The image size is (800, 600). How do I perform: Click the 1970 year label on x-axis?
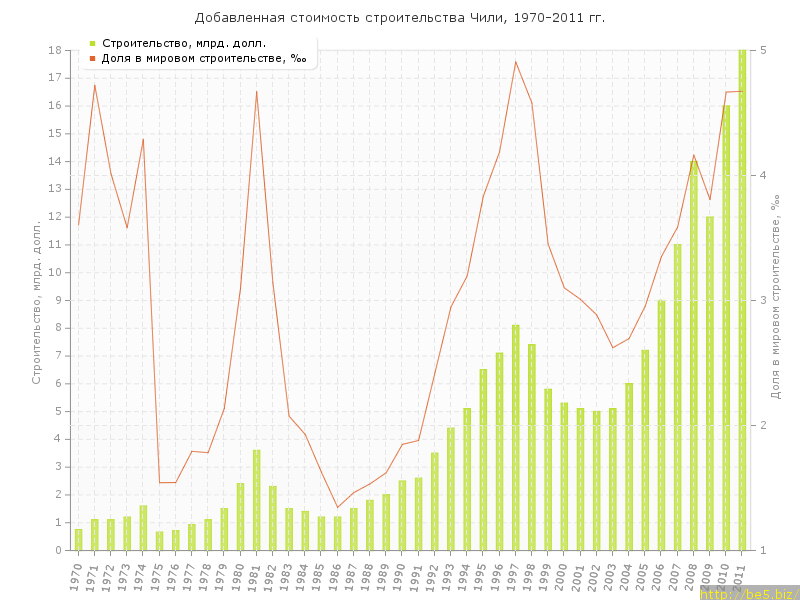click(x=77, y=574)
